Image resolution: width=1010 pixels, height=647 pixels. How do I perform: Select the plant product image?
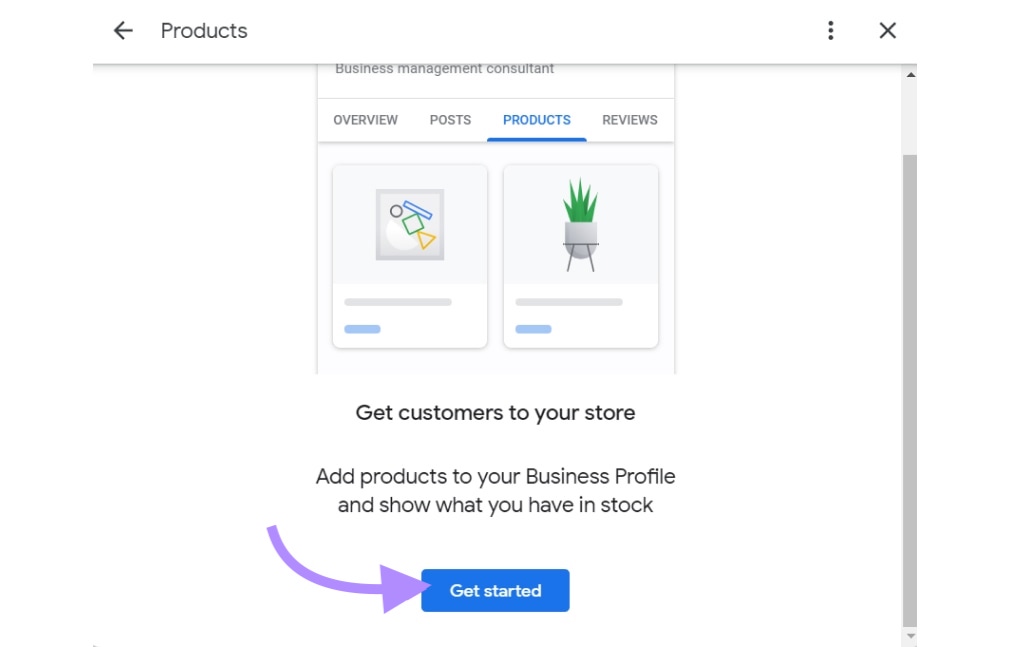point(581,222)
